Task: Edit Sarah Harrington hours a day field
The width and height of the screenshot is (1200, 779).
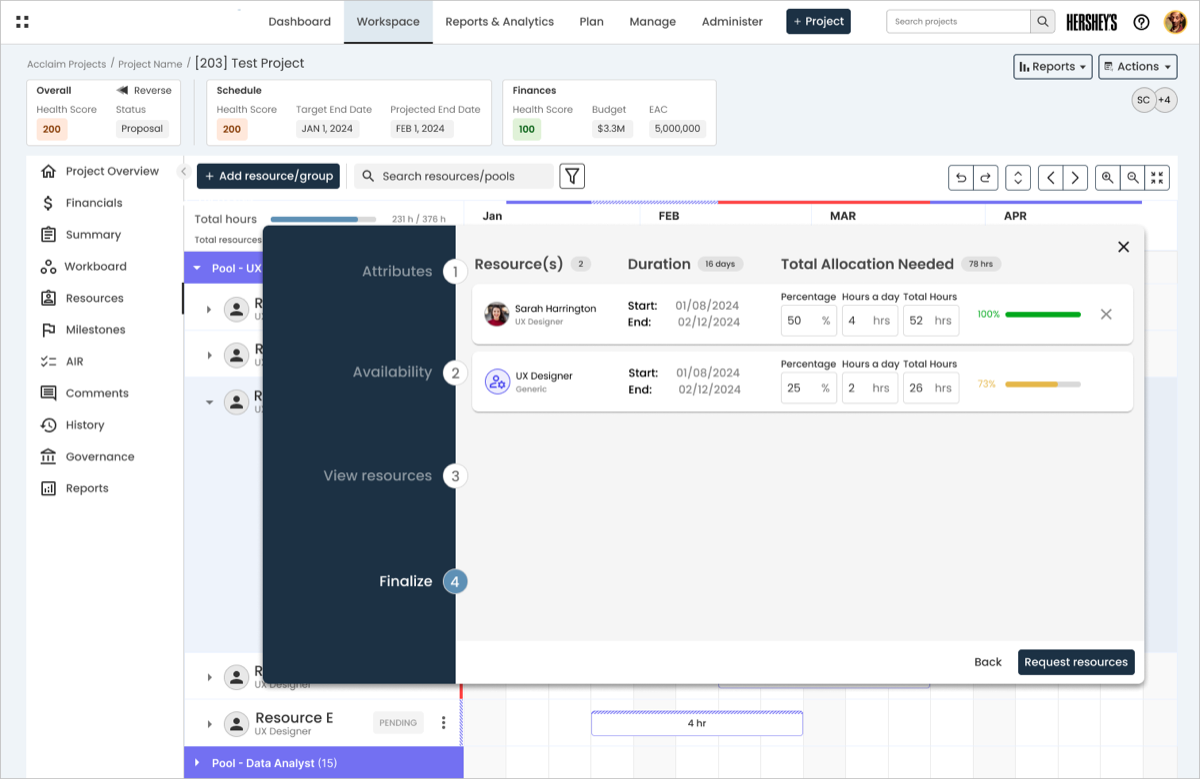Action: coord(869,321)
